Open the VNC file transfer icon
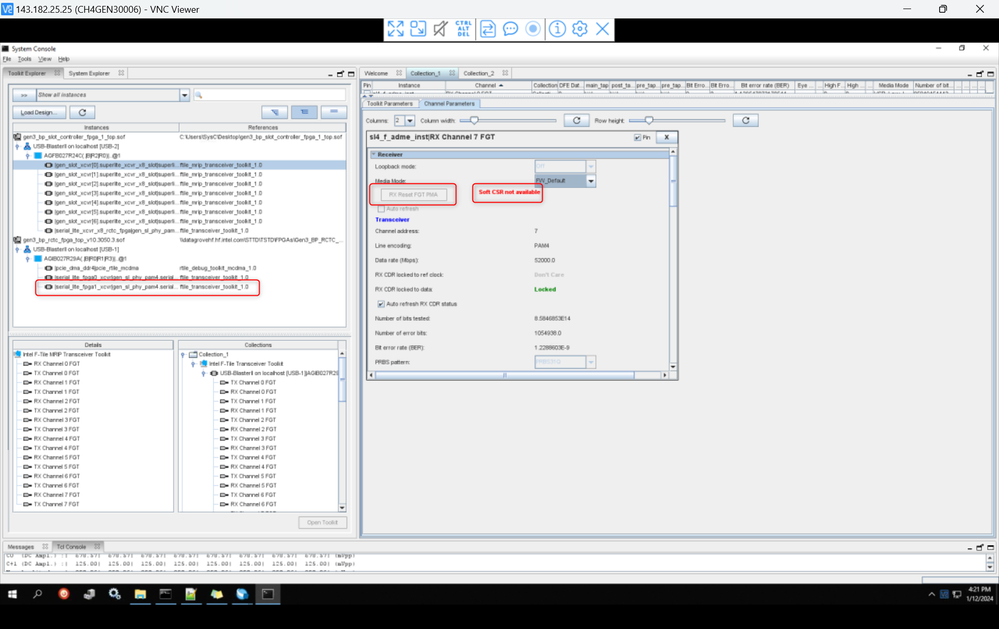The width and height of the screenshot is (999, 629). (488, 29)
